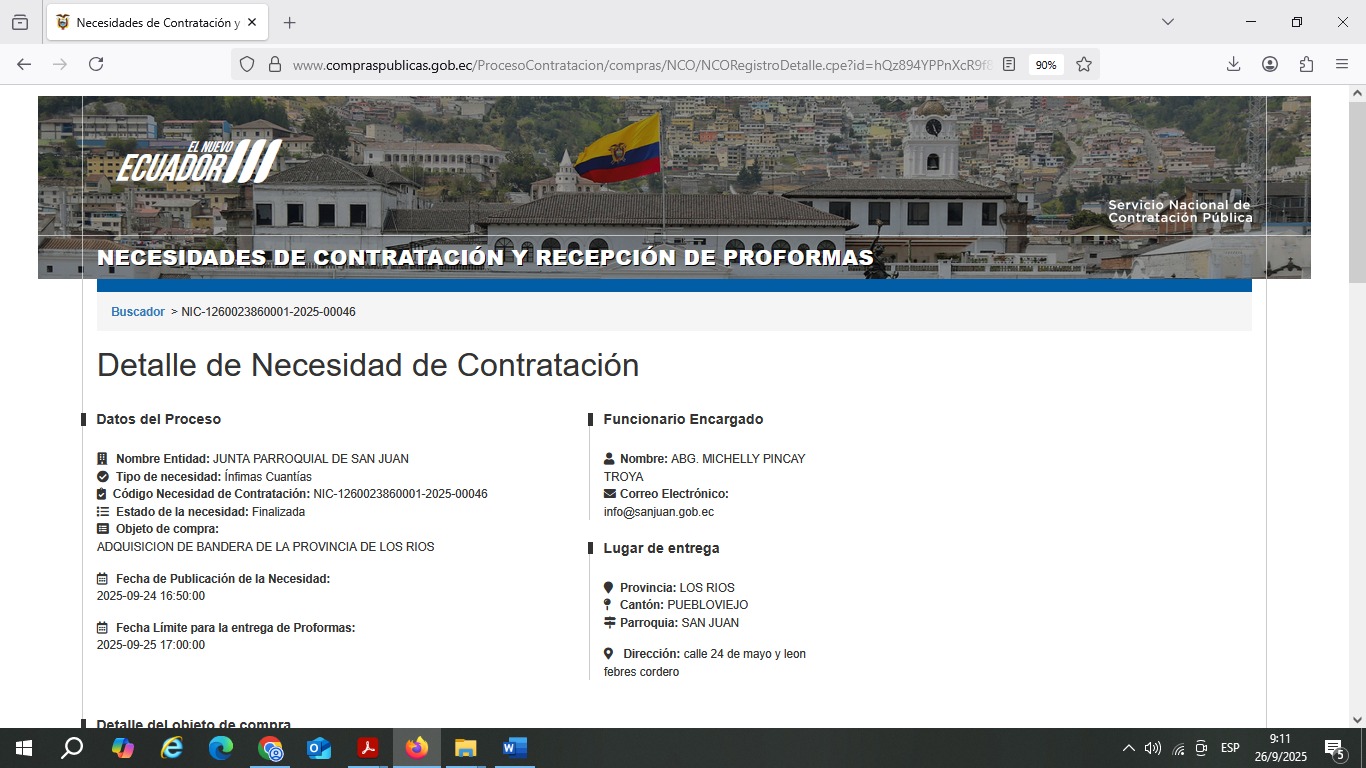1366x768 pixels.
Task: Click the browser reload page icon
Action: click(96, 64)
